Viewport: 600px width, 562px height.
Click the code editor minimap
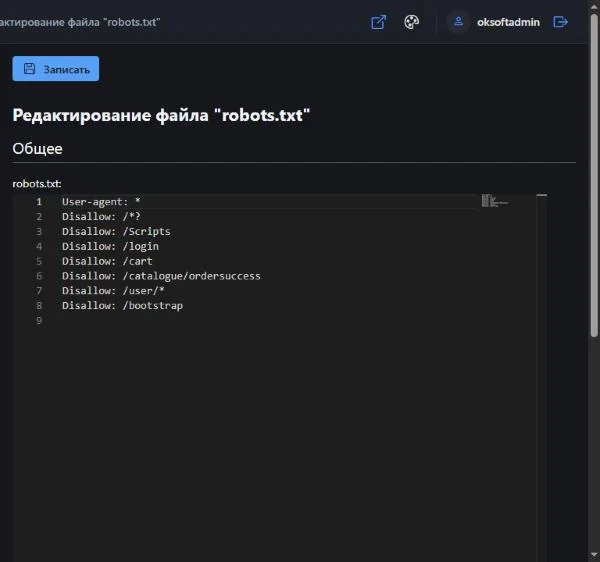pyautogui.click(x=495, y=200)
